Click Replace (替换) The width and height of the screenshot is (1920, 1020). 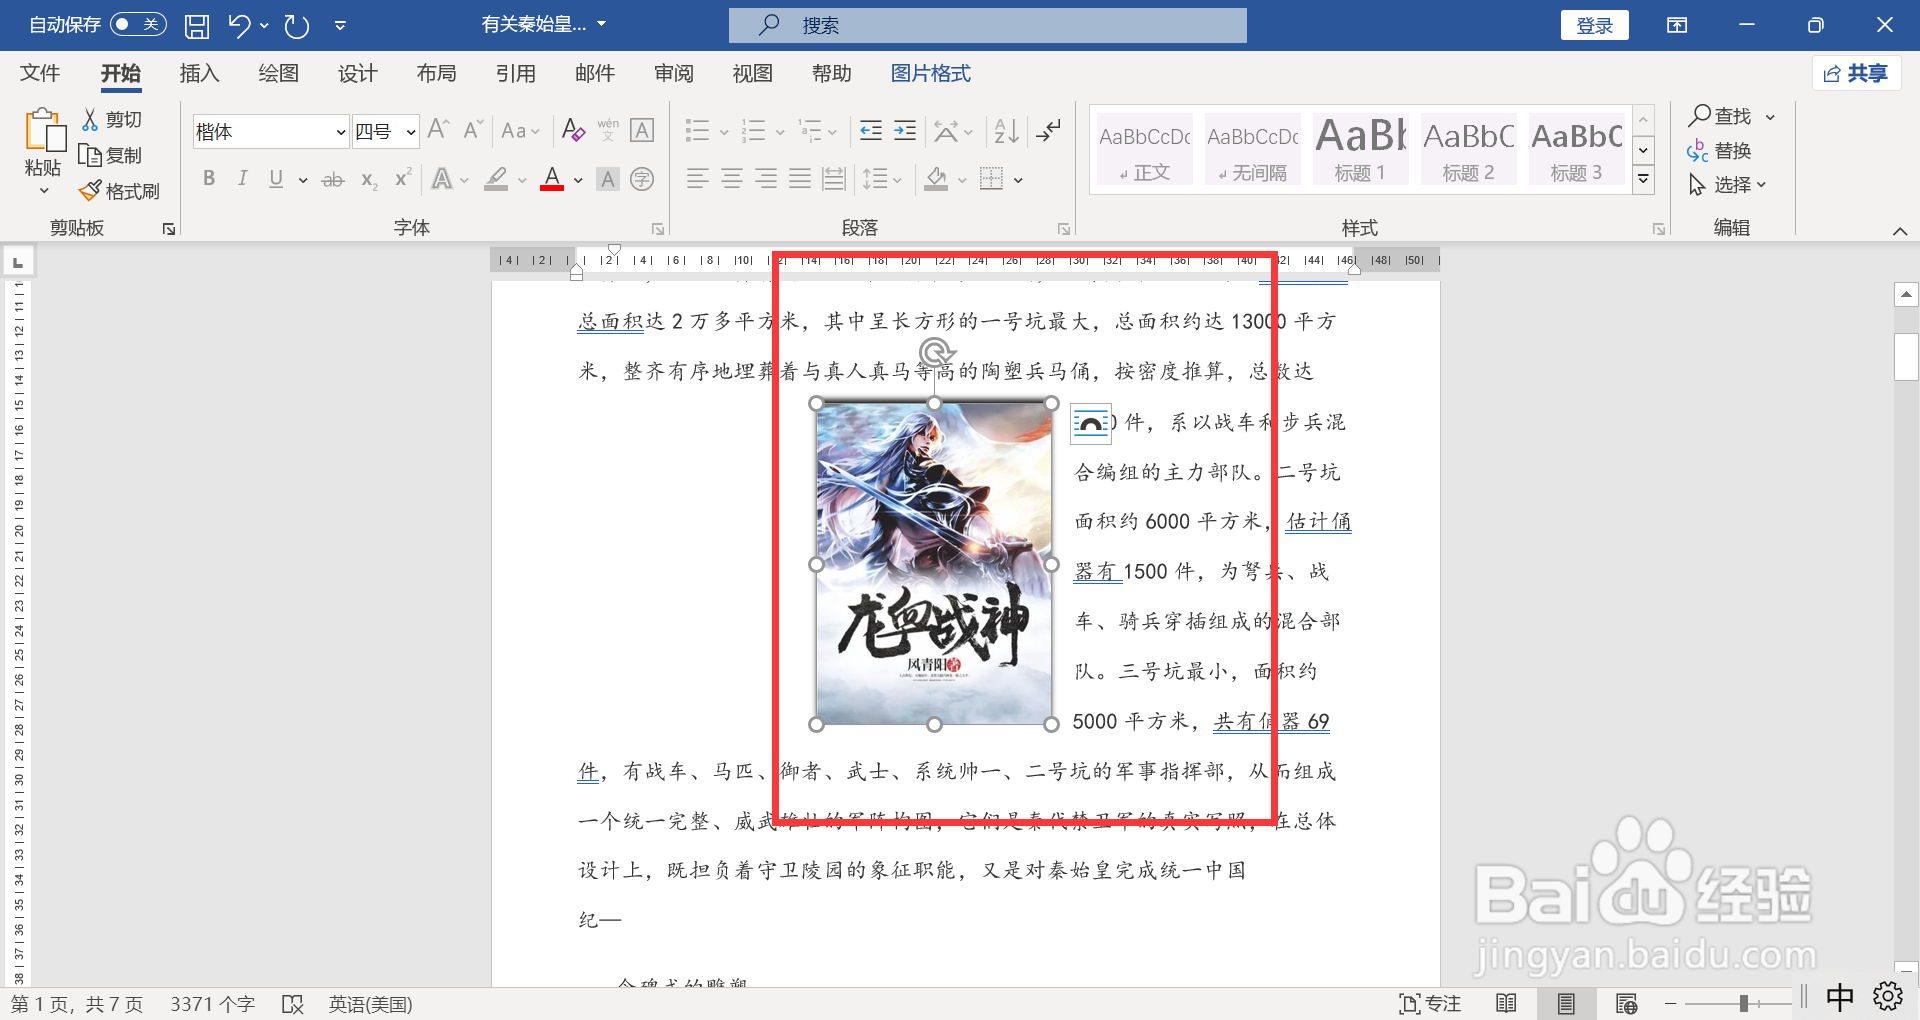tap(1720, 151)
